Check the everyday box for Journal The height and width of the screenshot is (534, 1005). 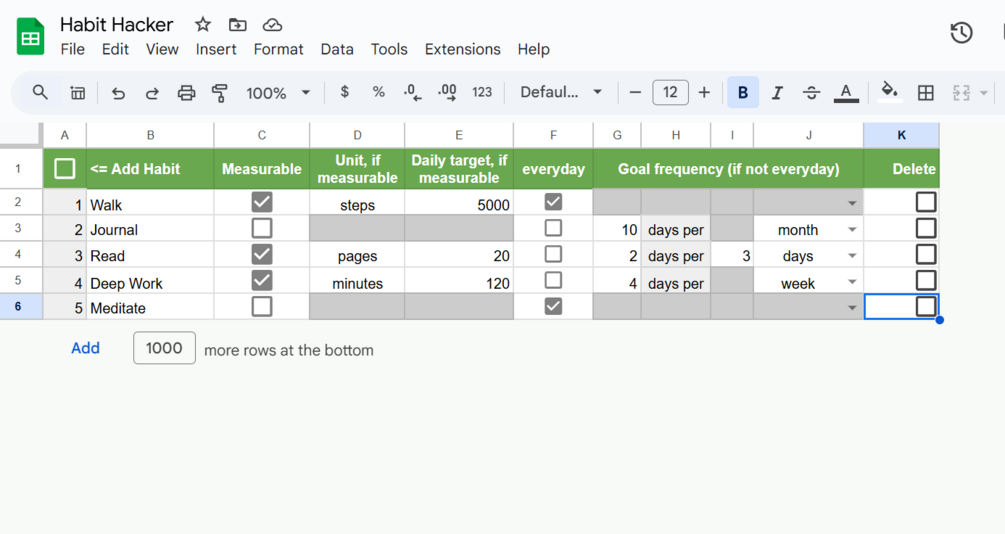553,229
